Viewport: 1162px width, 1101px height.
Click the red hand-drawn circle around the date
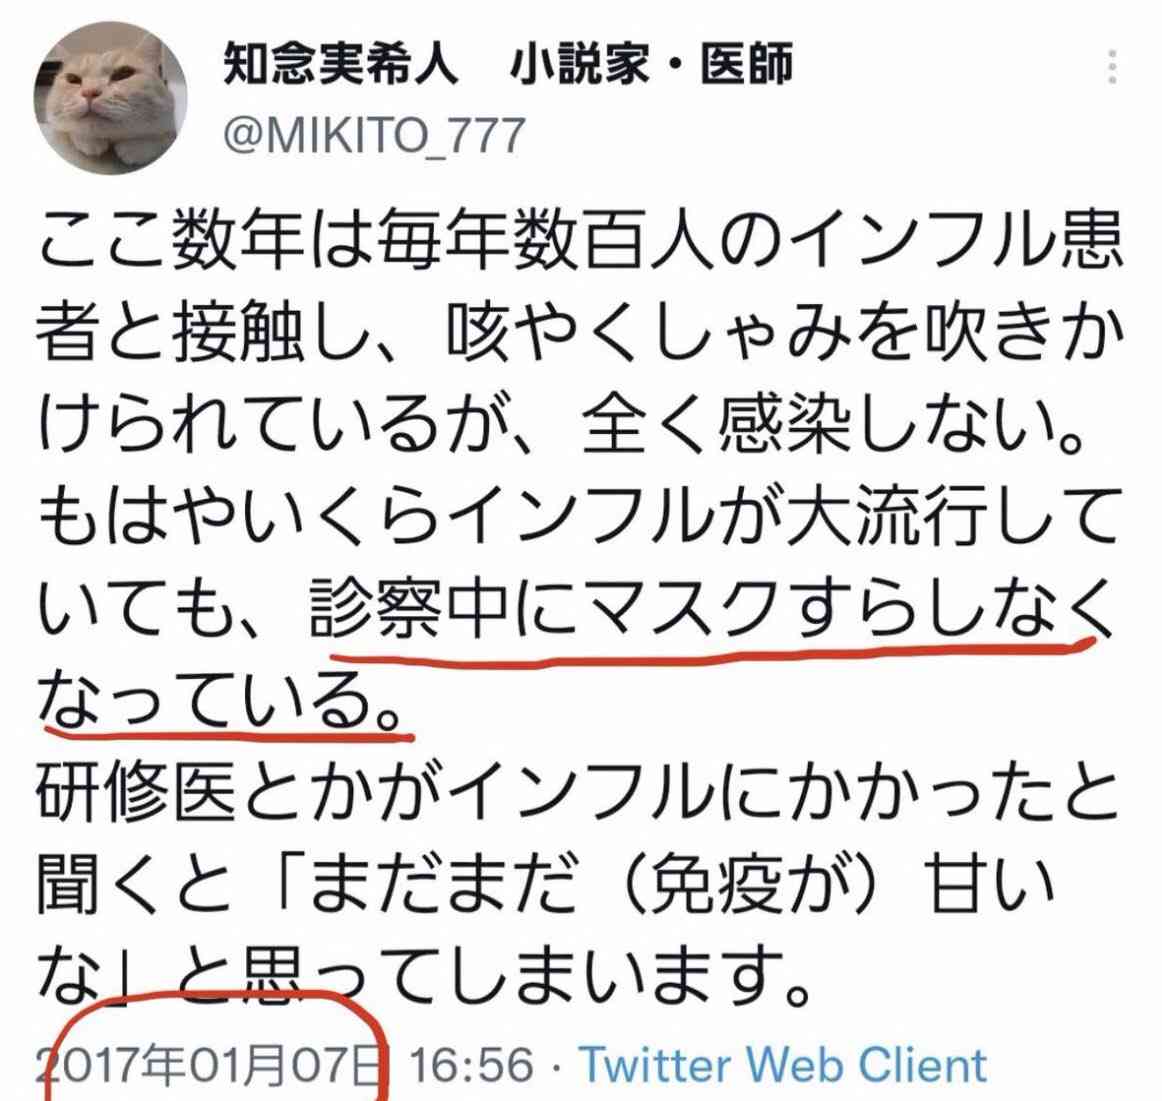(x=215, y=1046)
